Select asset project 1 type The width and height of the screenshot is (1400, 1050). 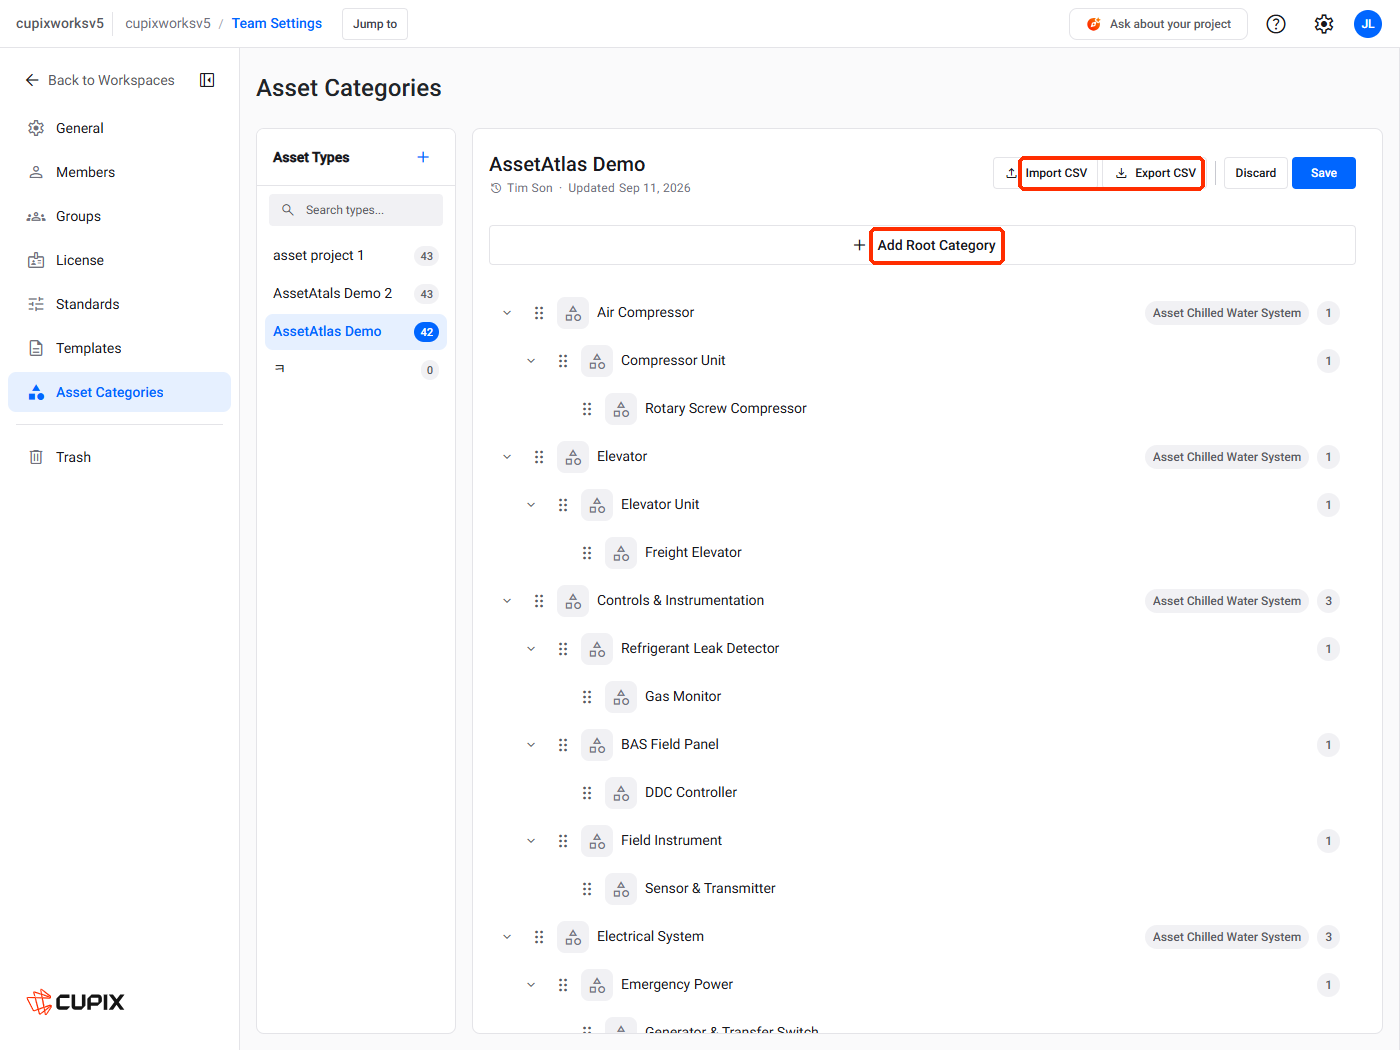click(356, 256)
